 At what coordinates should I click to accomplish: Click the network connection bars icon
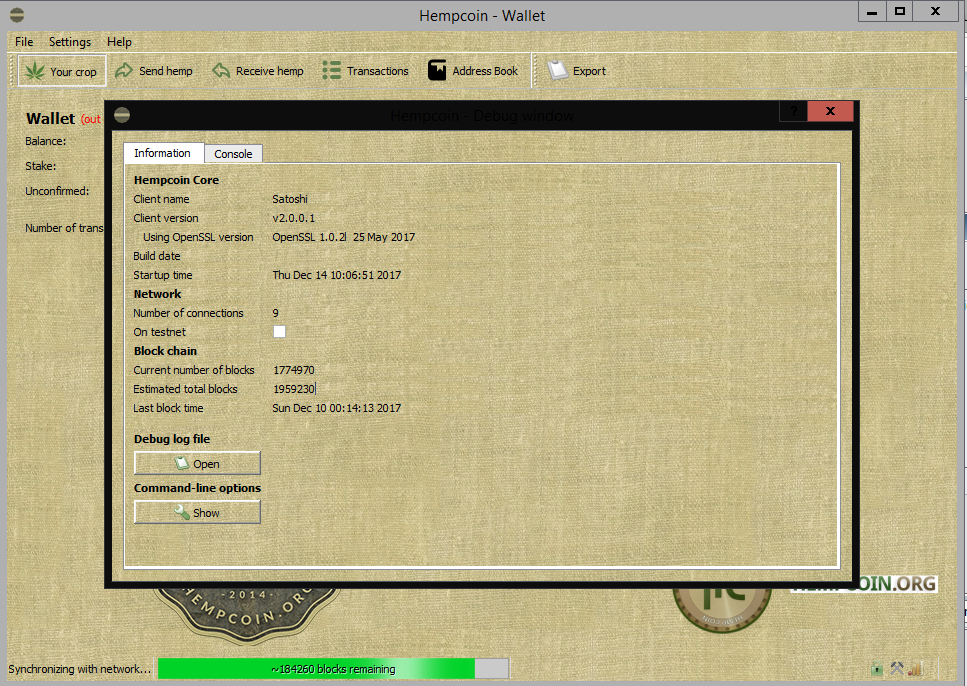[915, 668]
